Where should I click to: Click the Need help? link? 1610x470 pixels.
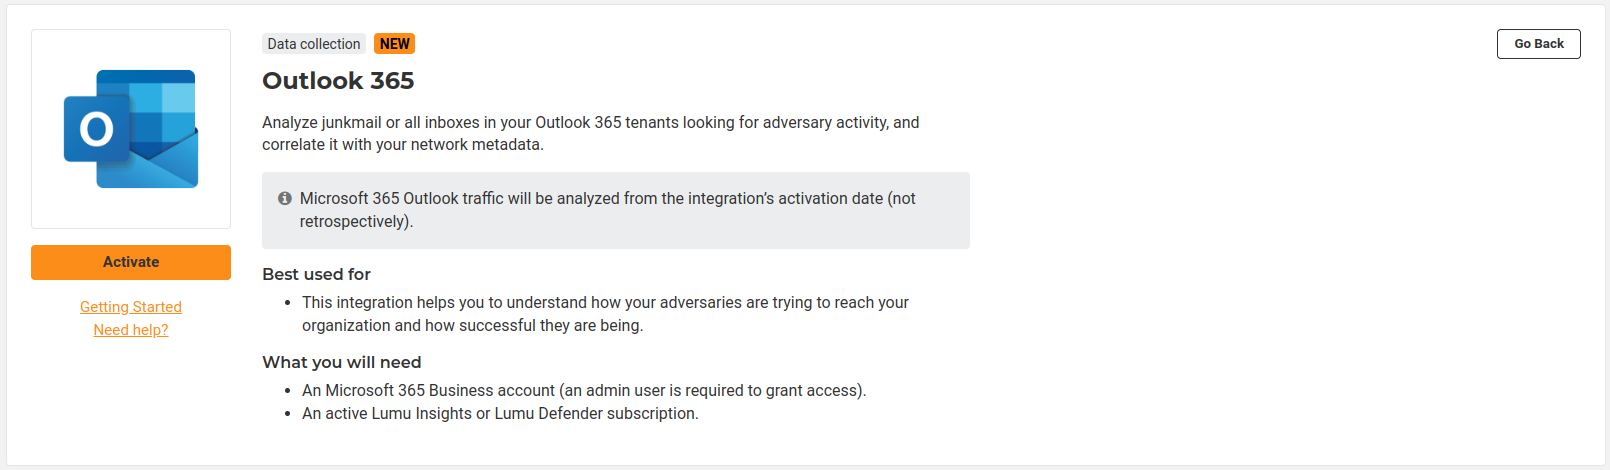click(x=131, y=330)
